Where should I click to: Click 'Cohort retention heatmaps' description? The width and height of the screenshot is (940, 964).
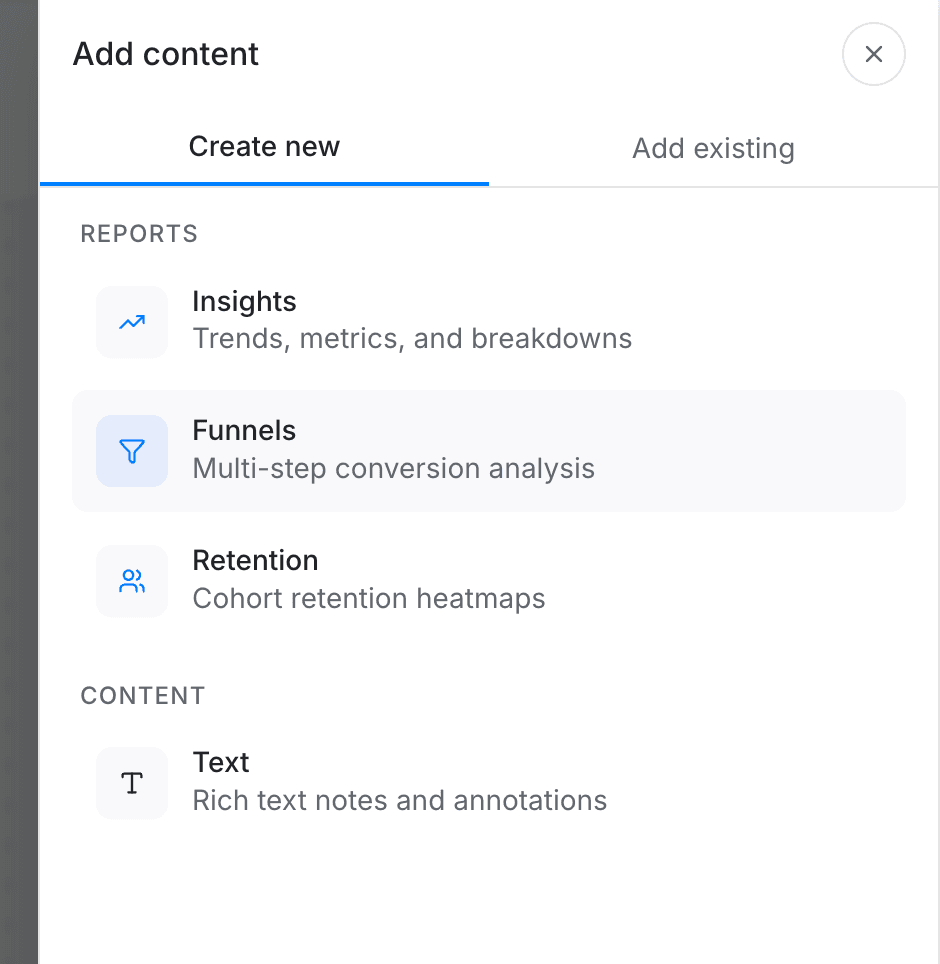coord(369,598)
